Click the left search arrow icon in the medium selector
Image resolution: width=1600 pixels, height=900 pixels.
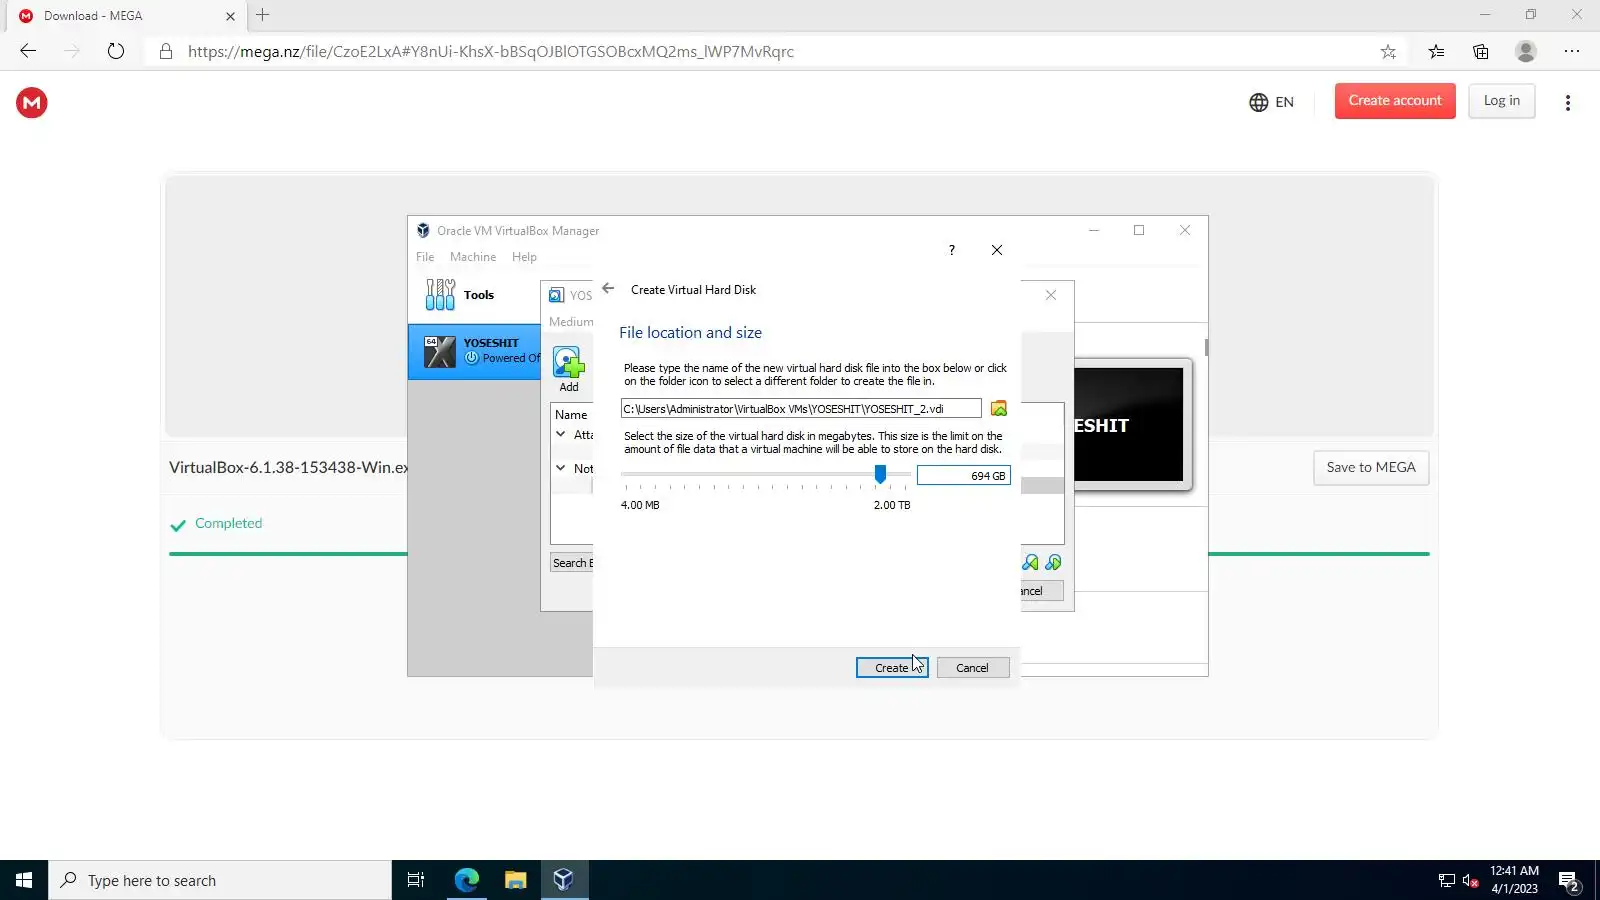(1030, 563)
